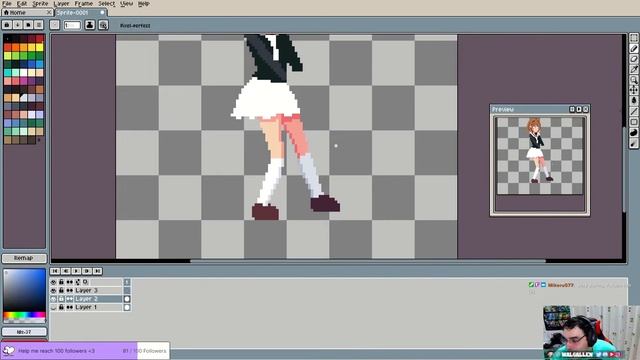Screen dimensions: 640x360
Task: Center the Preview window view
Action: click(572, 109)
